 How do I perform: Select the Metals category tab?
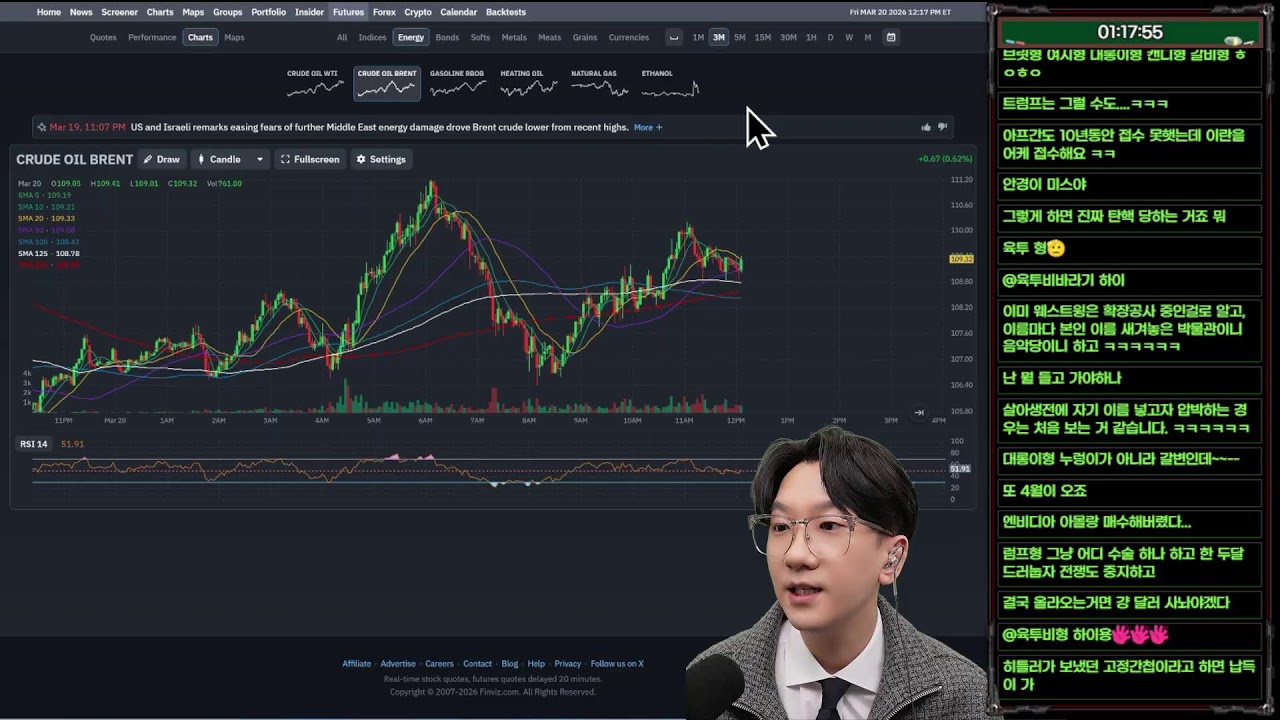(514, 37)
